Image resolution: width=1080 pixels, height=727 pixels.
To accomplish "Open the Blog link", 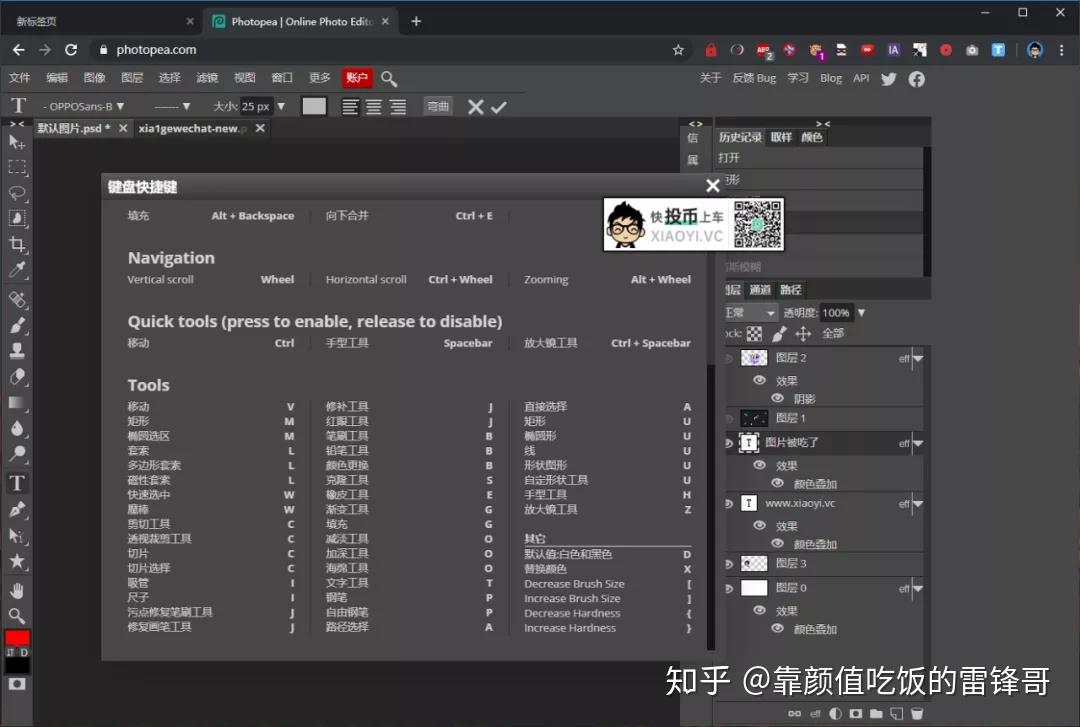I will click(x=831, y=78).
